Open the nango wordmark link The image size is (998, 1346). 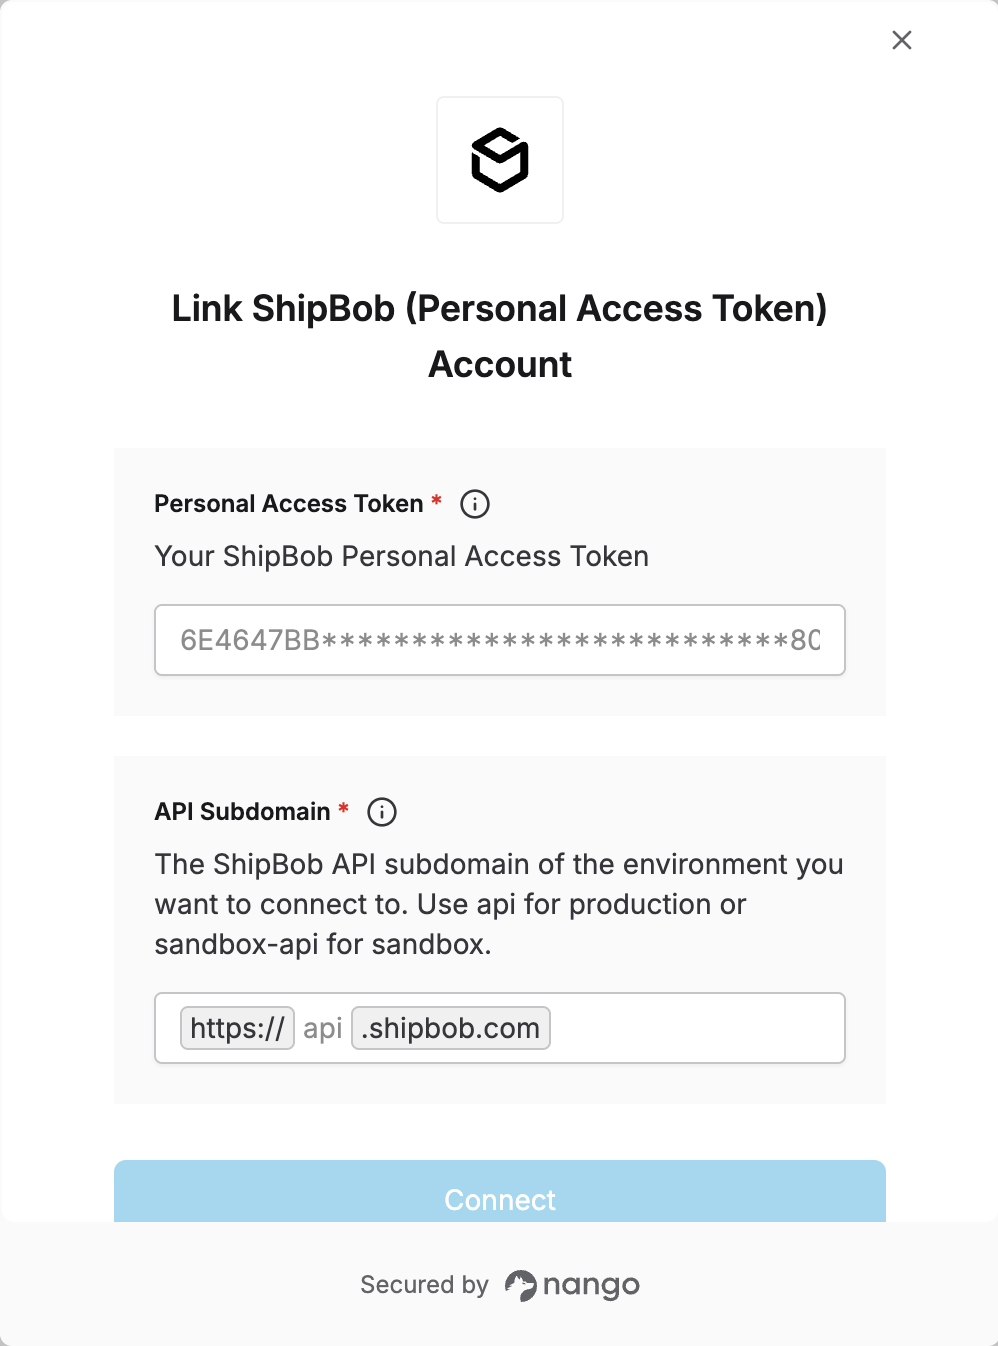tap(591, 1286)
